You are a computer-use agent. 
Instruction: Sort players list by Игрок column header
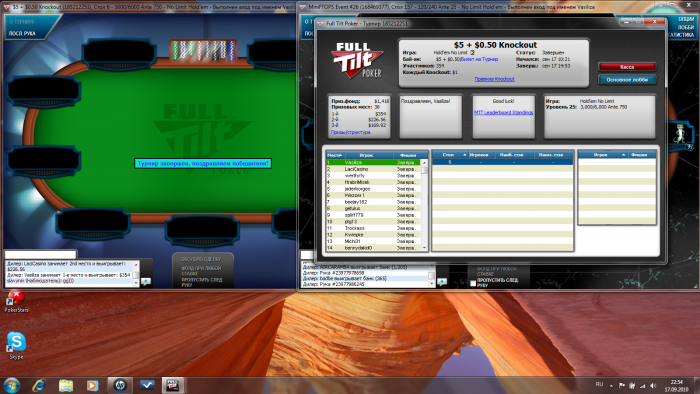click(x=366, y=155)
